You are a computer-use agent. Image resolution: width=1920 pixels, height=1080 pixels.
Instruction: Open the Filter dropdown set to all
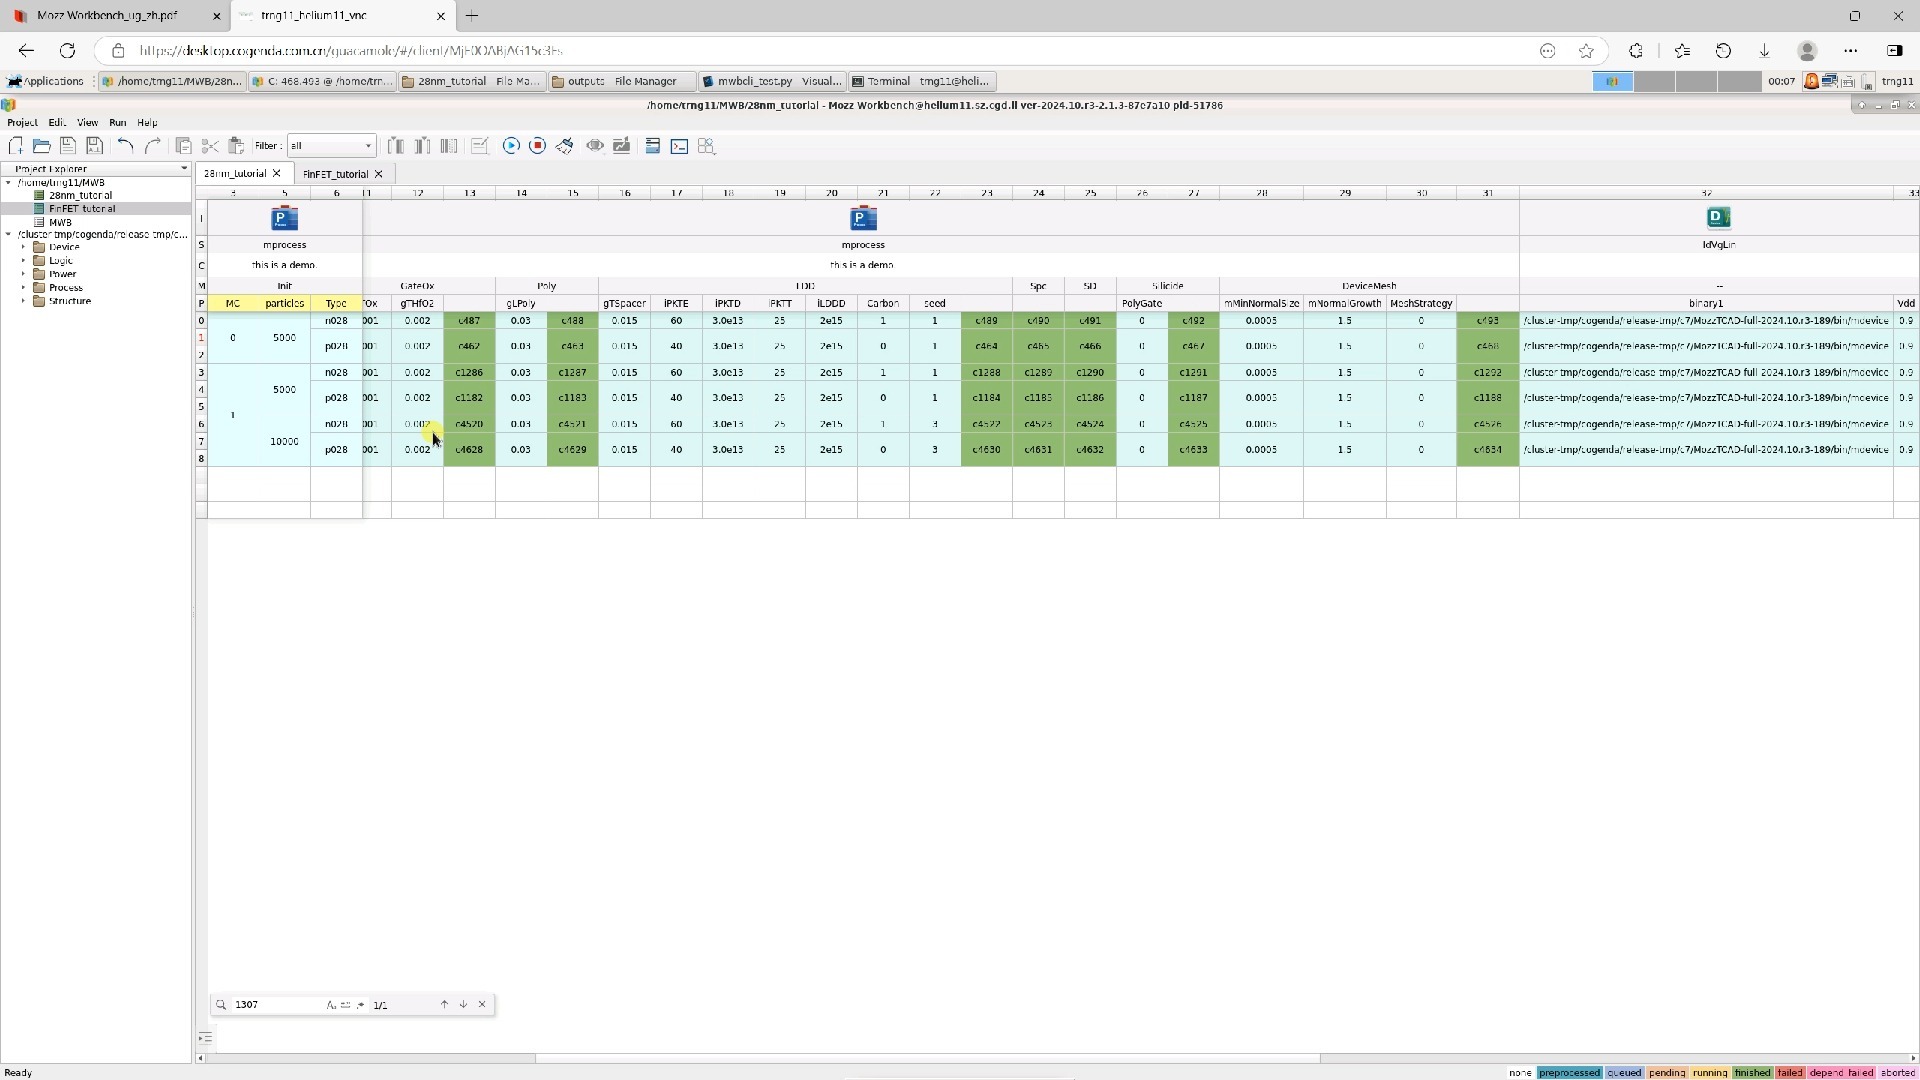coord(331,146)
